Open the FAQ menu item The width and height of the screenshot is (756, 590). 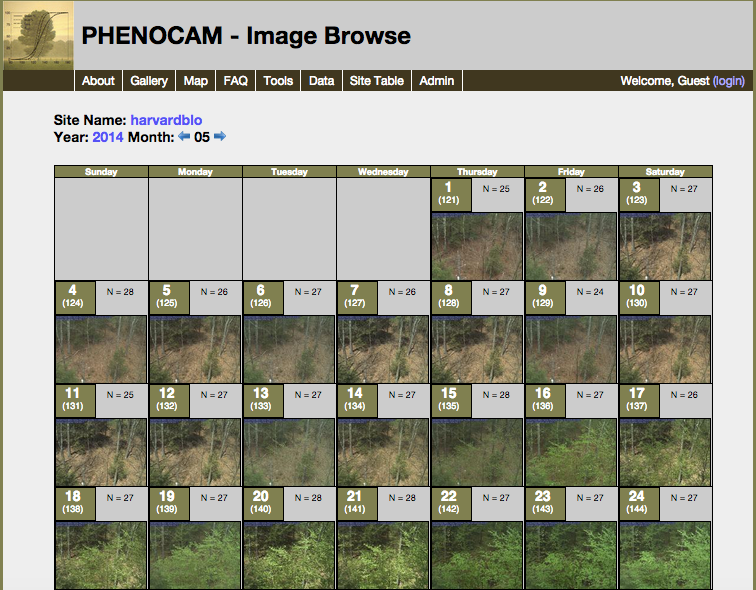point(235,80)
